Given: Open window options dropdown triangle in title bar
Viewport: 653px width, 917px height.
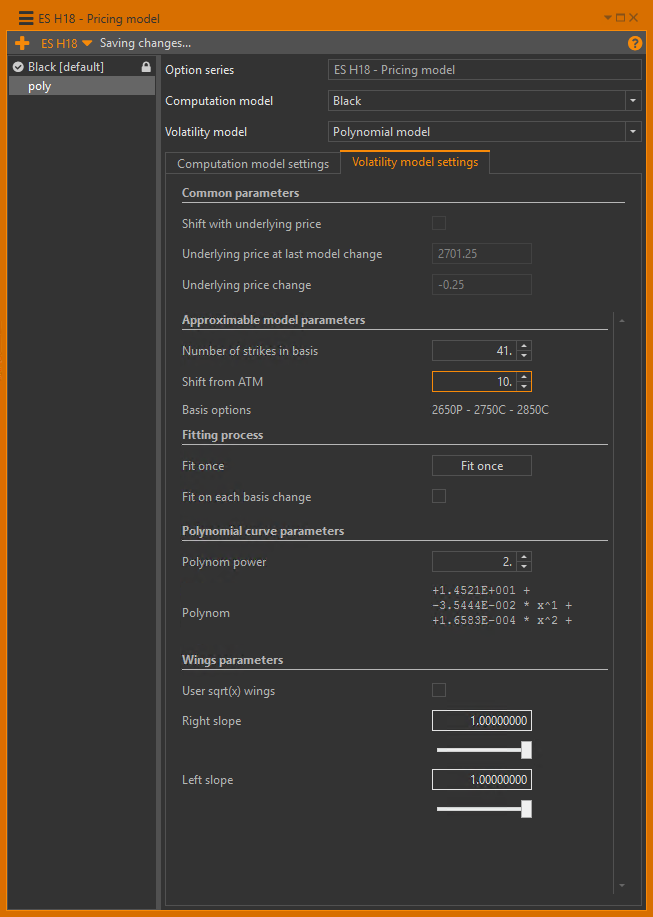Looking at the screenshot, I should click(x=607, y=18).
